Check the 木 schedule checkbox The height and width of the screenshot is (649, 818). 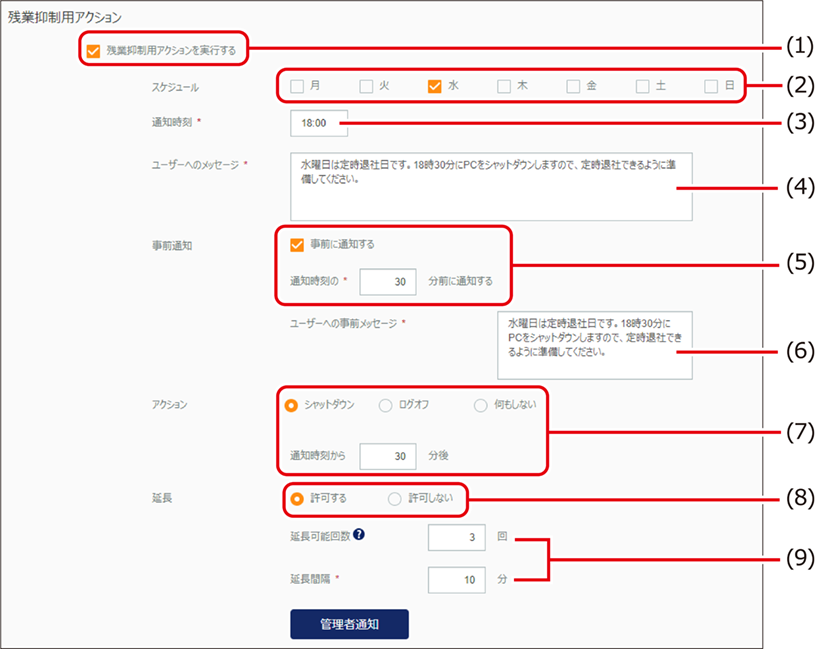click(504, 86)
